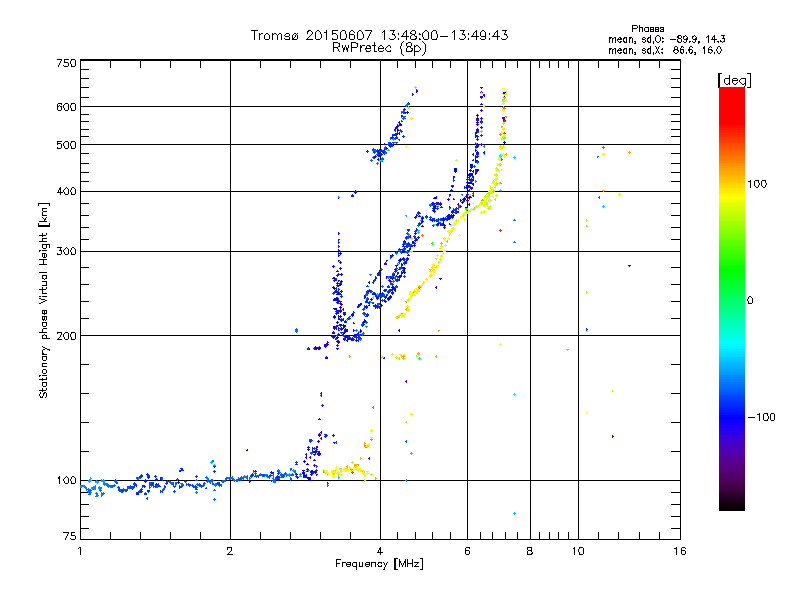The width and height of the screenshot is (800, 600).
Task: Click the 'Frequency [MHz]' axis label
Action: 379,564
